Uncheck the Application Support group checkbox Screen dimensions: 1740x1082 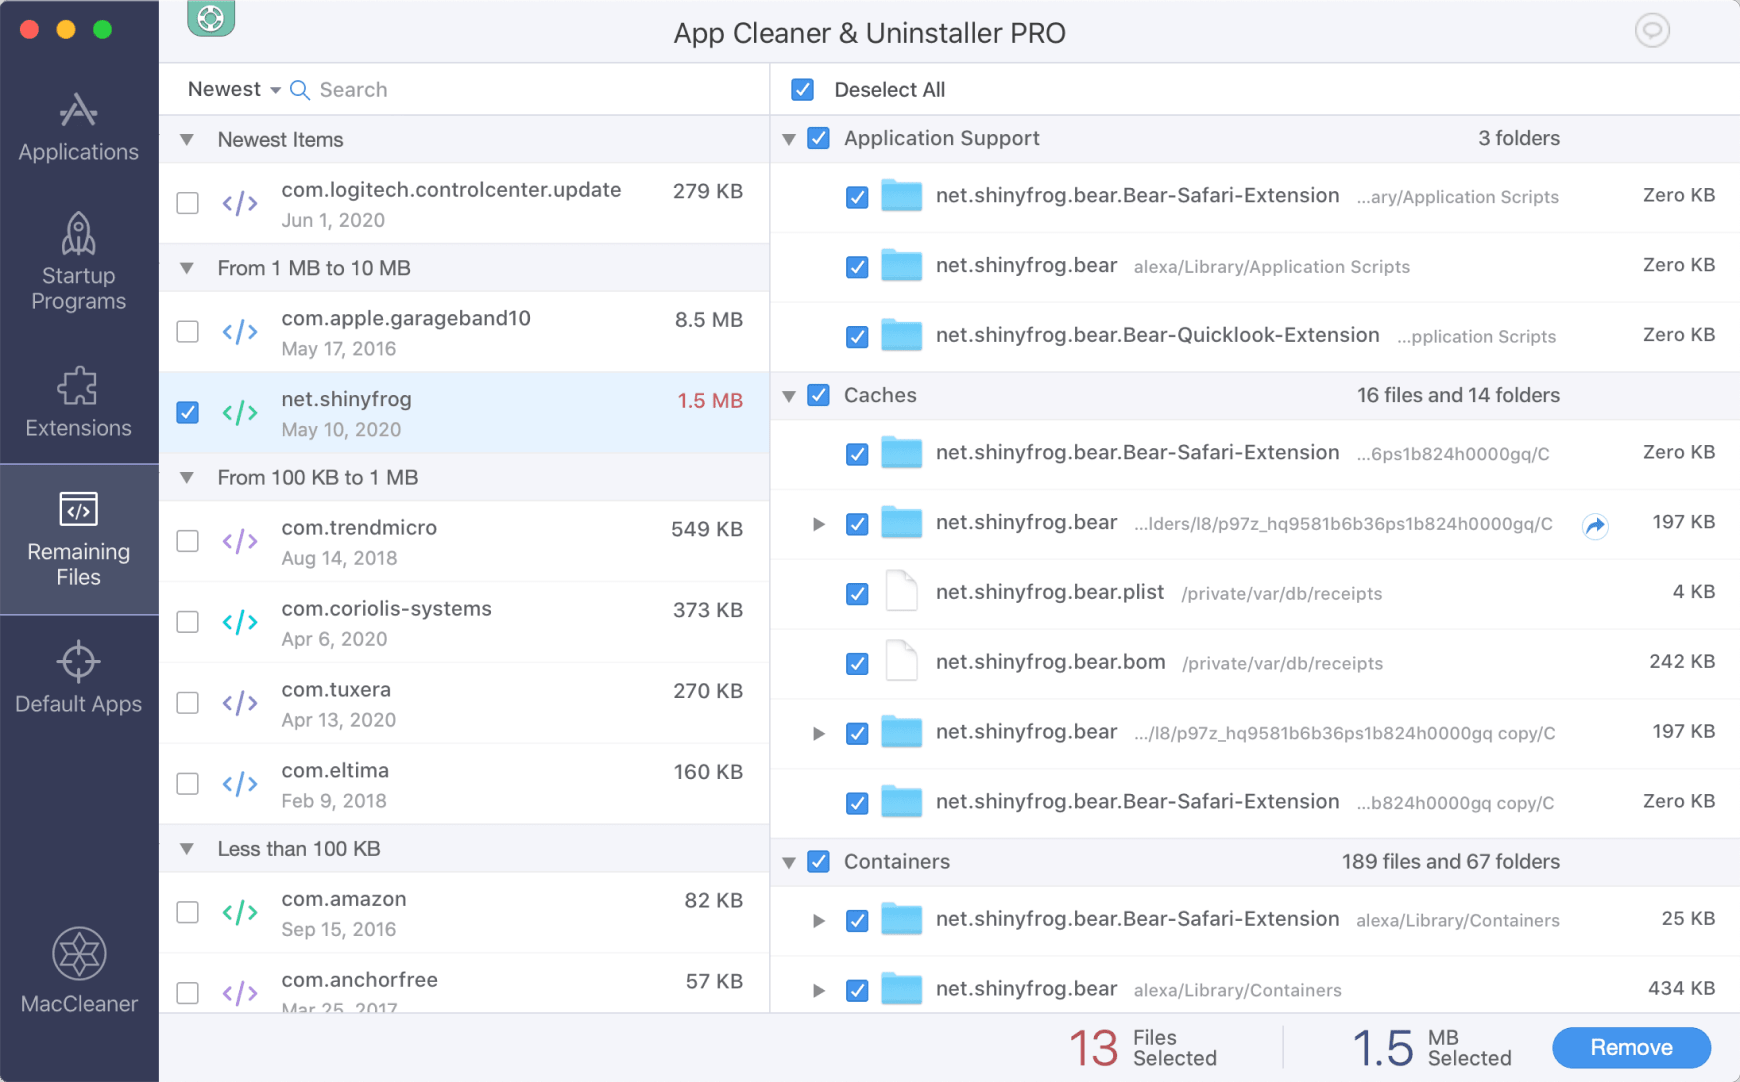coord(818,139)
